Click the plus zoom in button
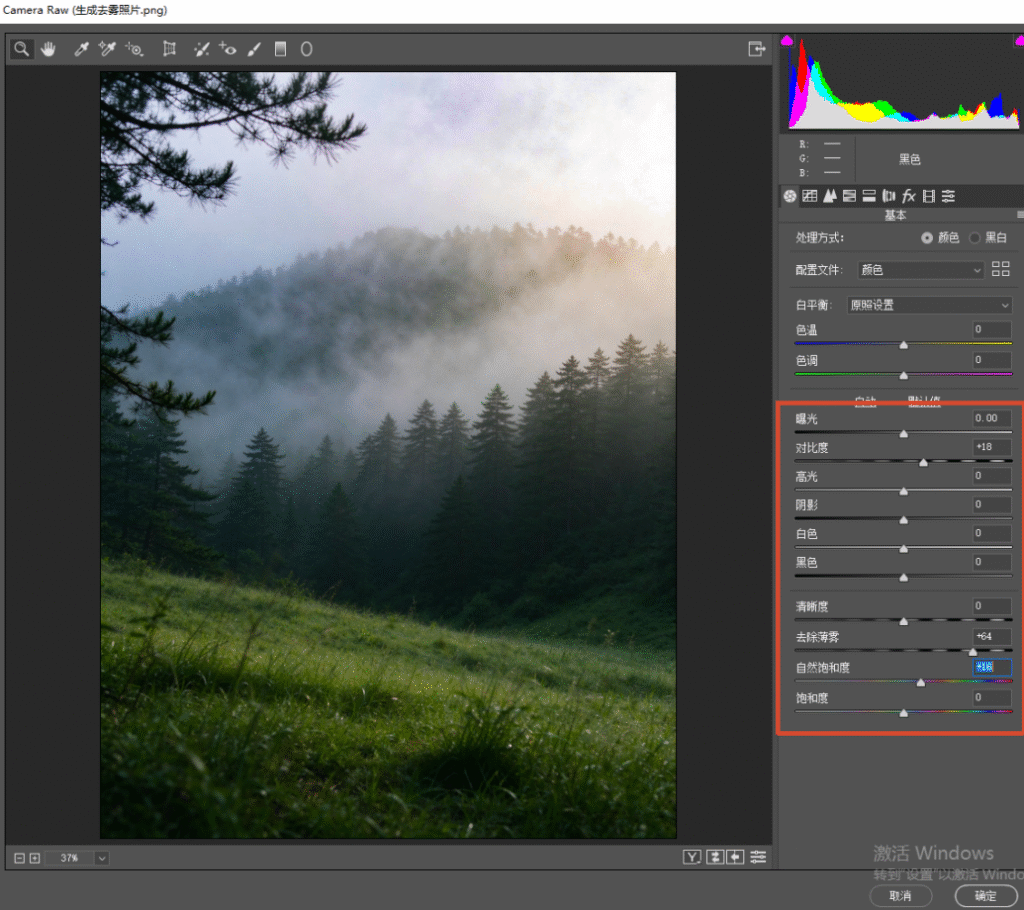This screenshot has width=1024, height=910. point(35,858)
